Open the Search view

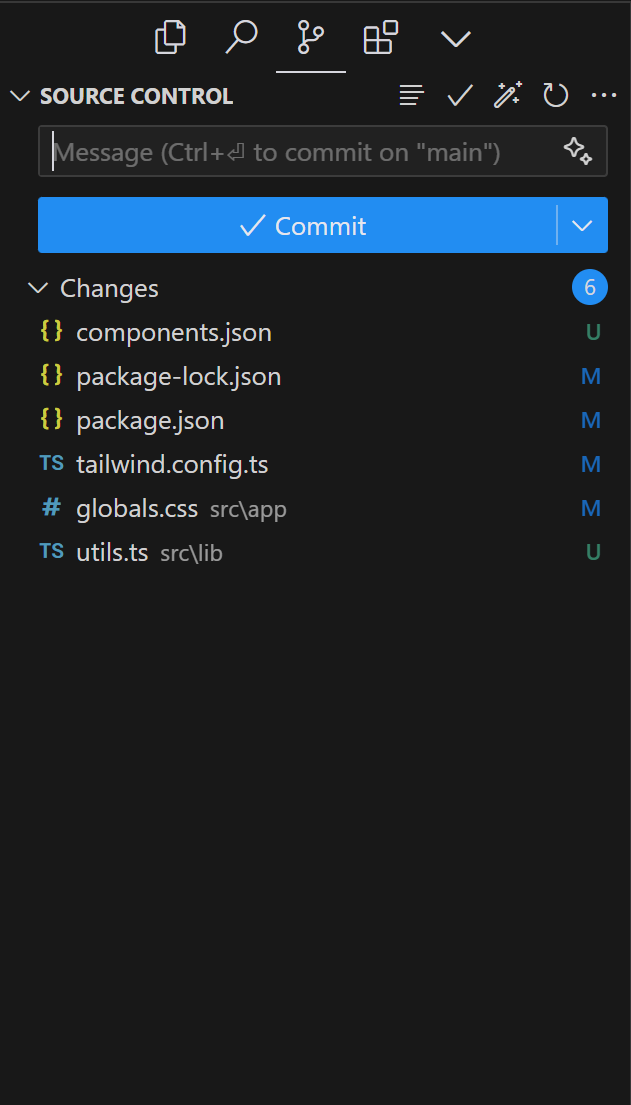pyautogui.click(x=240, y=37)
